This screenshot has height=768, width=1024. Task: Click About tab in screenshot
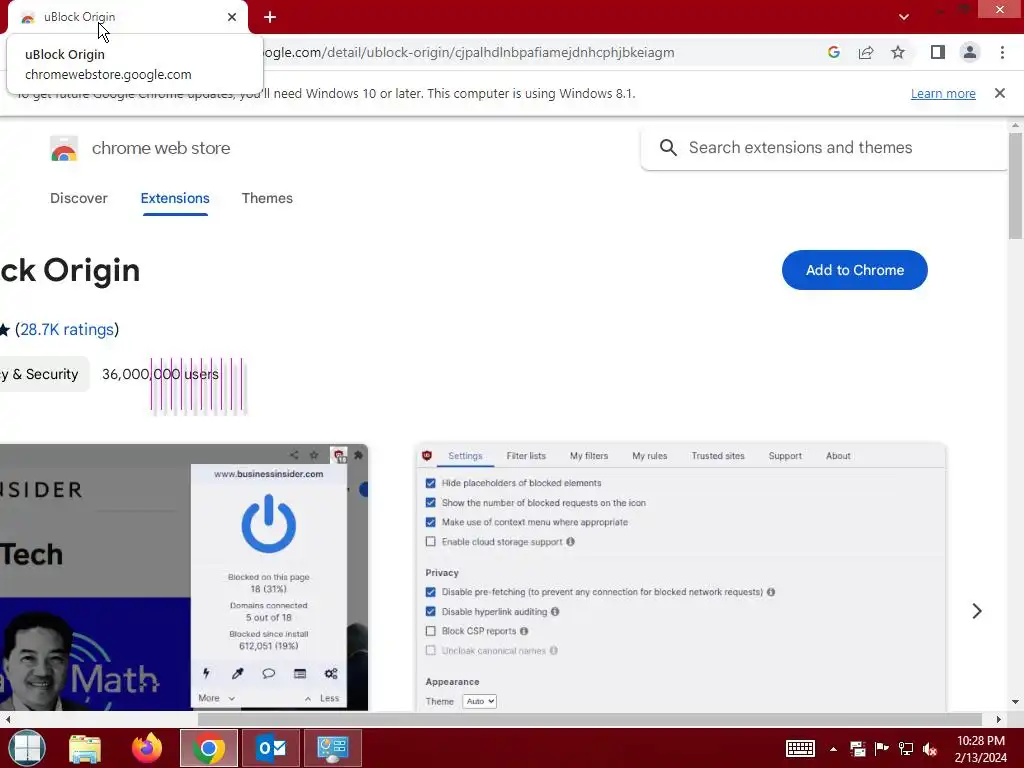(x=838, y=456)
